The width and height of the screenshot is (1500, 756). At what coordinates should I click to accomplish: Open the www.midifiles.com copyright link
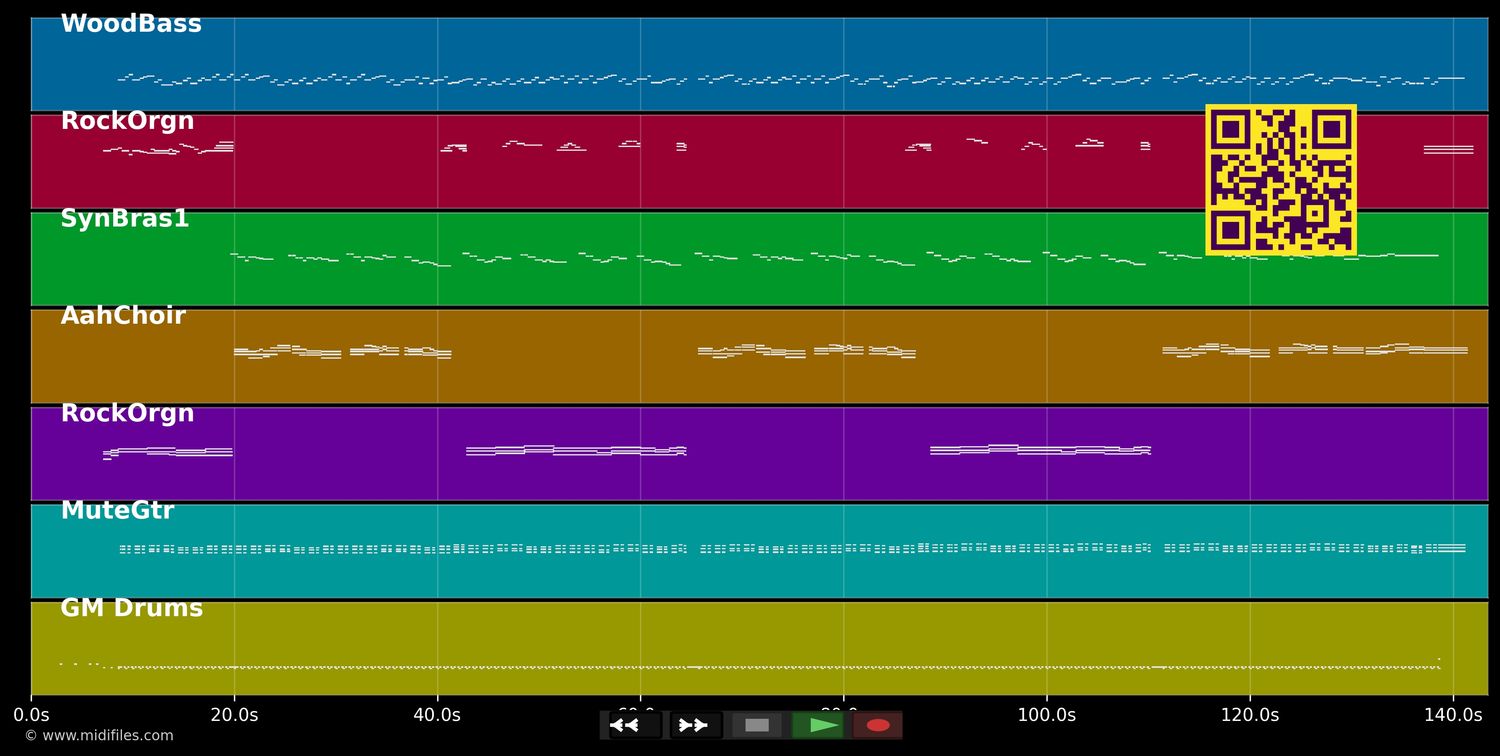click(99, 736)
